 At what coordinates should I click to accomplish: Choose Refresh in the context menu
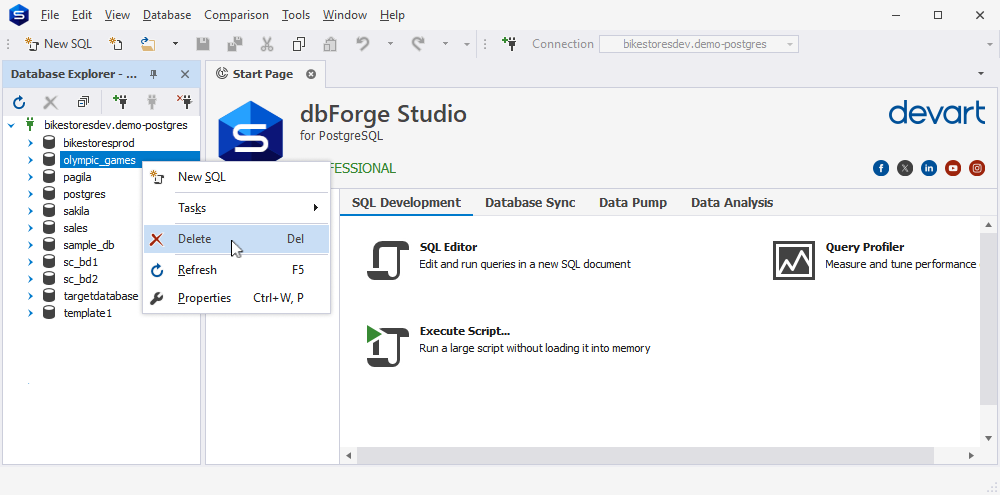click(x=236, y=270)
